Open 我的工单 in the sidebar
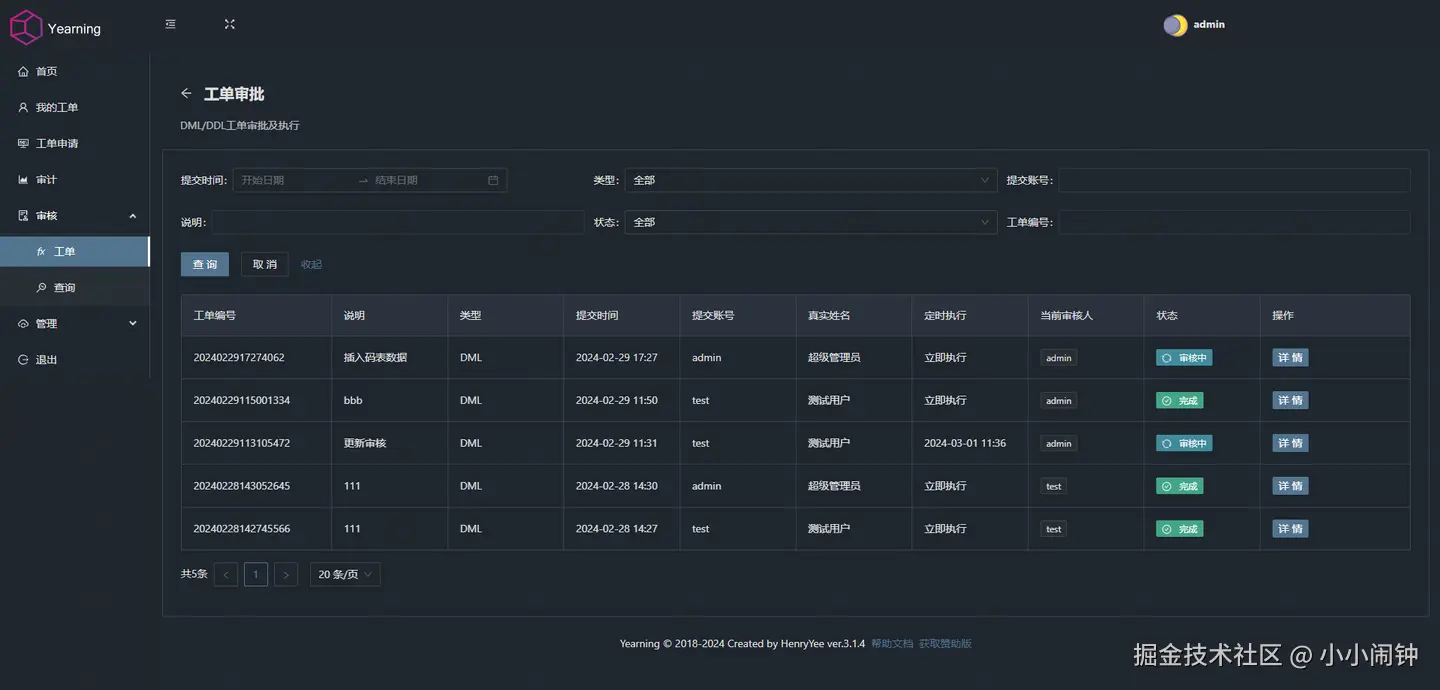 (x=75, y=107)
